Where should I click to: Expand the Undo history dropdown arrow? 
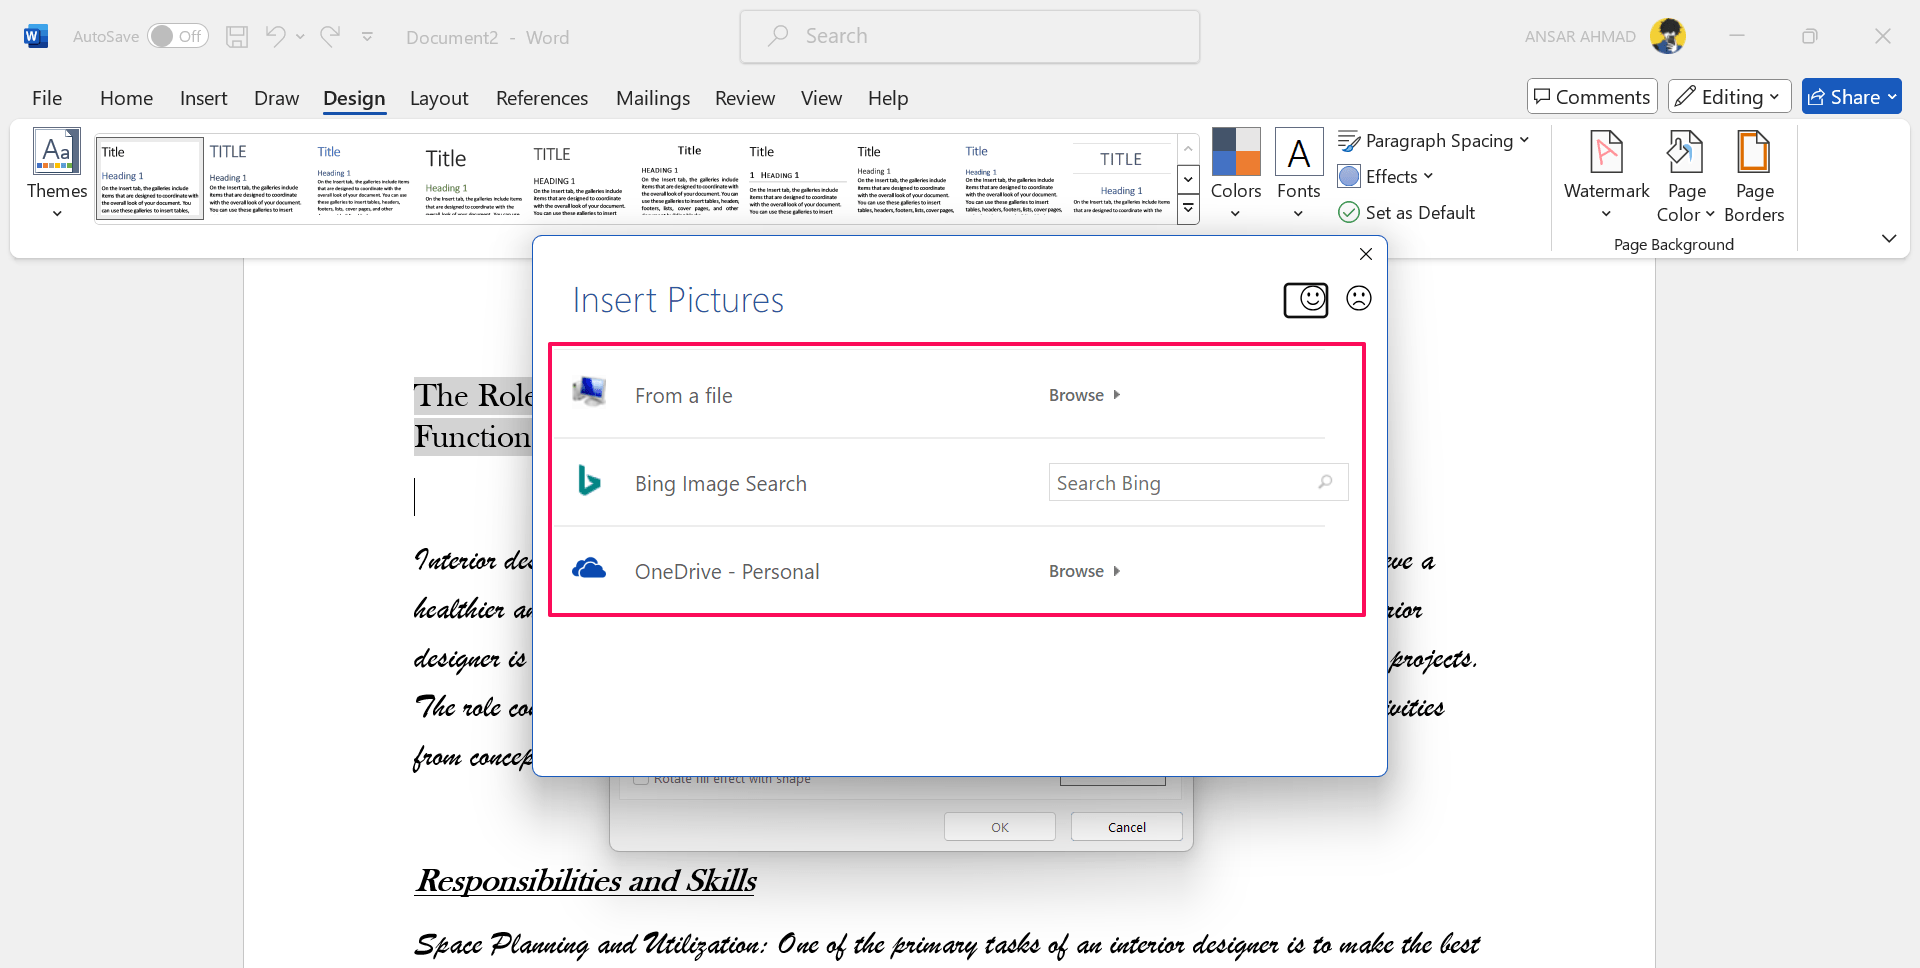(x=300, y=37)
